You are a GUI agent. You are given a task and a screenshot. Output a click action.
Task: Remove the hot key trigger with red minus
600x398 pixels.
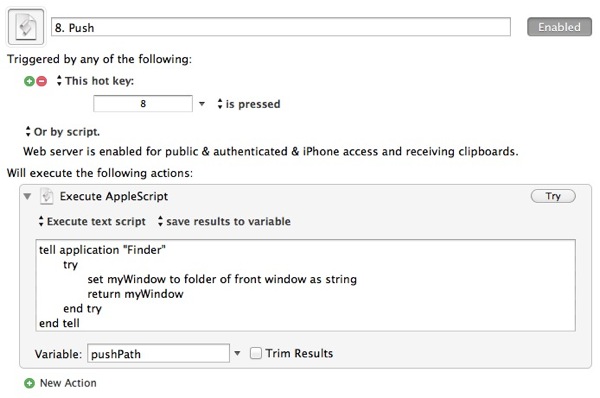(x=42, y=81)
